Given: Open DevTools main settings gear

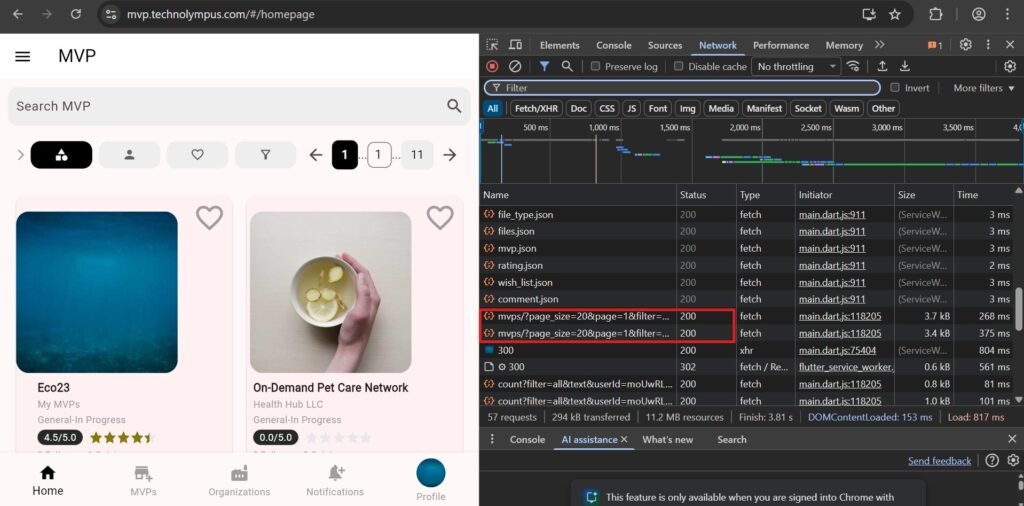Looking at the screenshot, I should [965, 44].
